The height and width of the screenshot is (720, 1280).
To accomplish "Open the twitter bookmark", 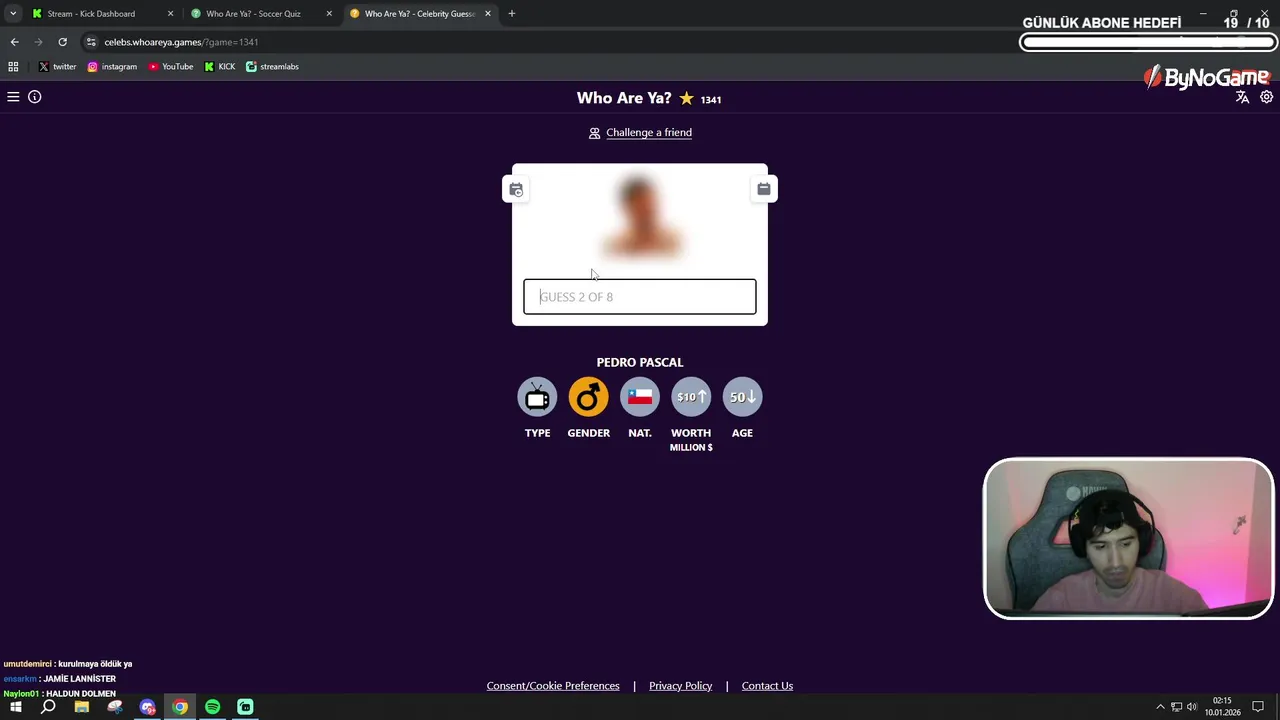I will click(57, 67).
